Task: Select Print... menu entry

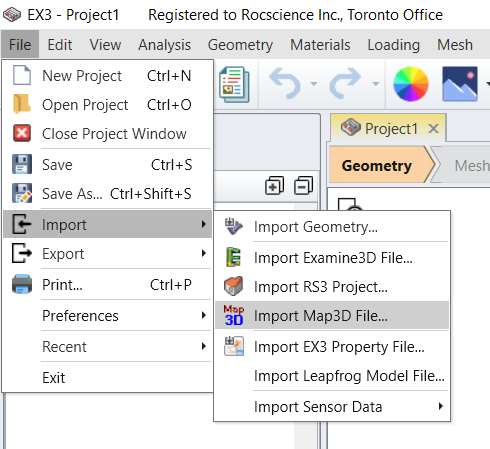Action: (x=107, y=284)
